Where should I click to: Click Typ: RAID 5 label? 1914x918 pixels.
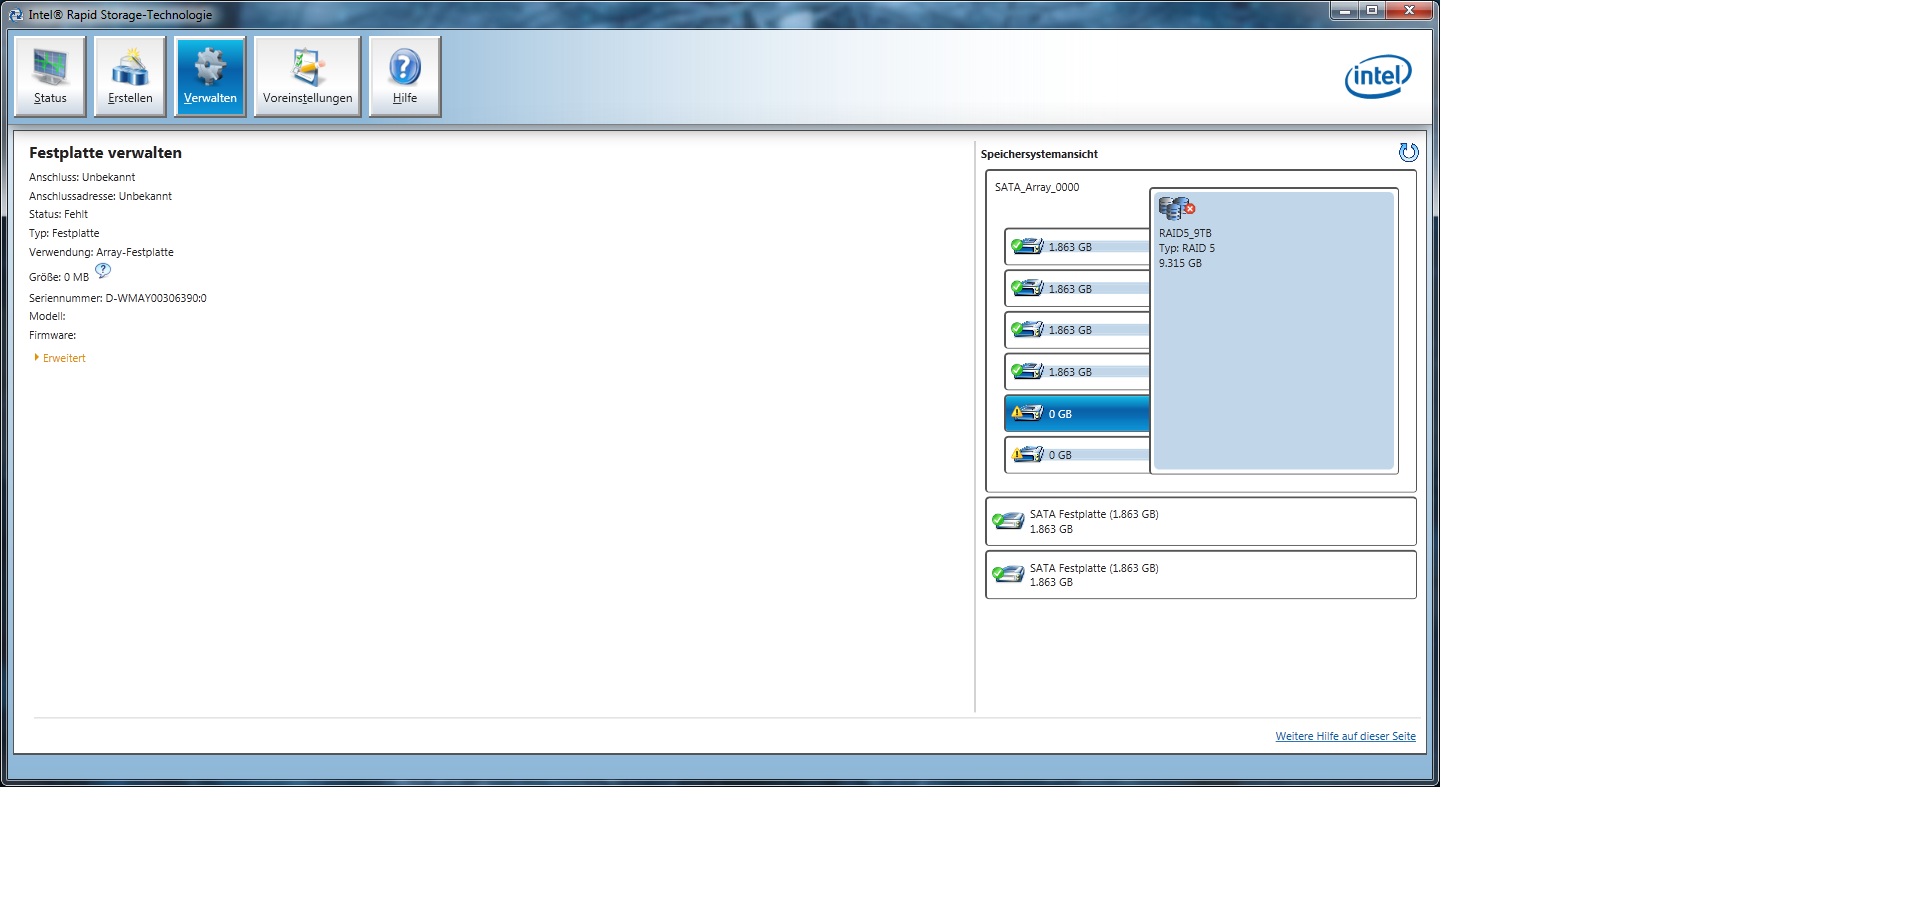pos(1187,248)
